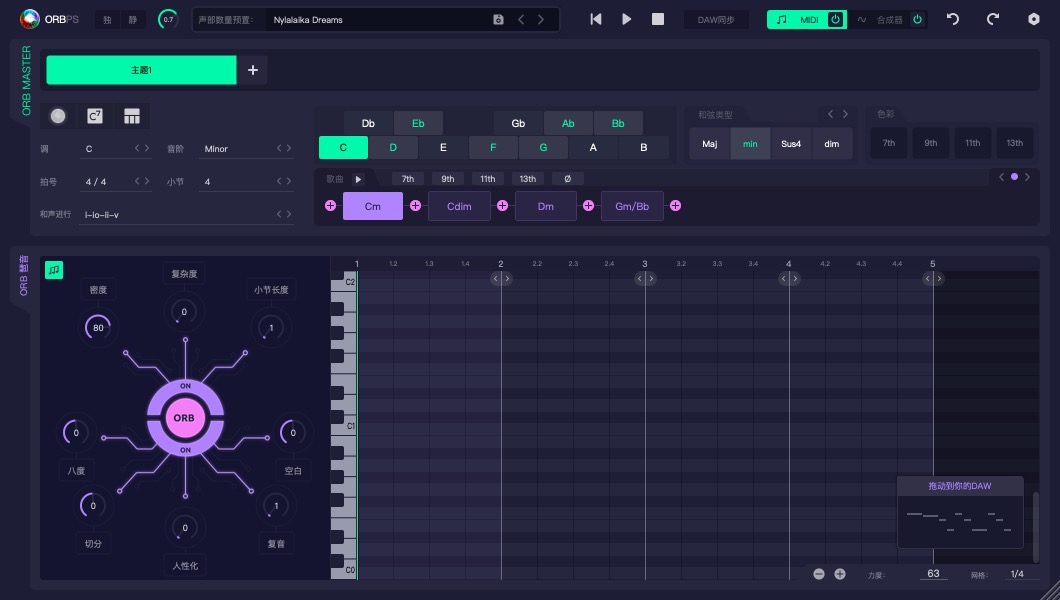Image resolution: width=1060 pixels, height=600 pixels.
Task: Select the Maj chord type
Action: (x=710, y=144)
